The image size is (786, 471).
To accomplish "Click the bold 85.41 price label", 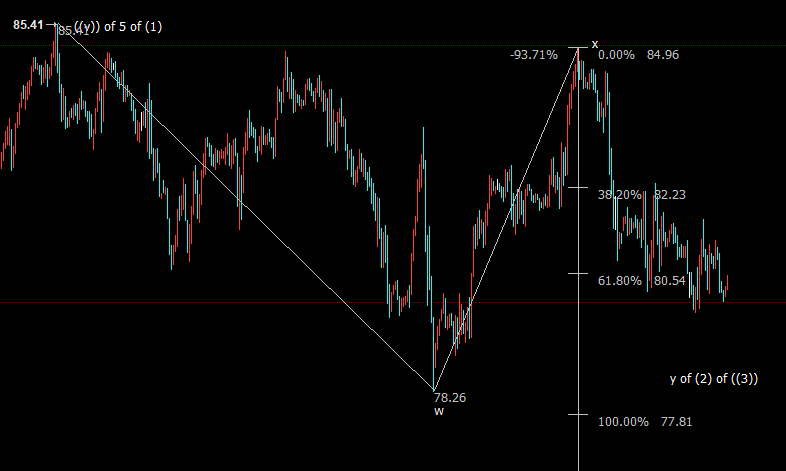I will pyautogui.click(x=28, y=25).
